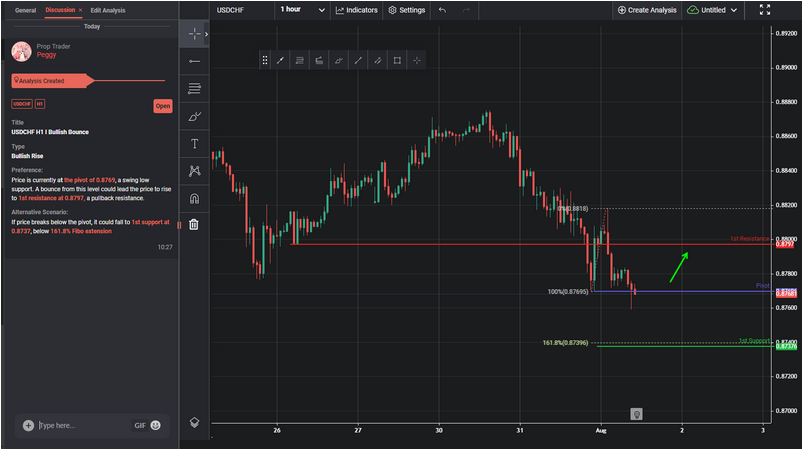Pick the third flag-like tool in floating toolbar
This screenshot has height=449, width=803.
click(x=319, y=60)
